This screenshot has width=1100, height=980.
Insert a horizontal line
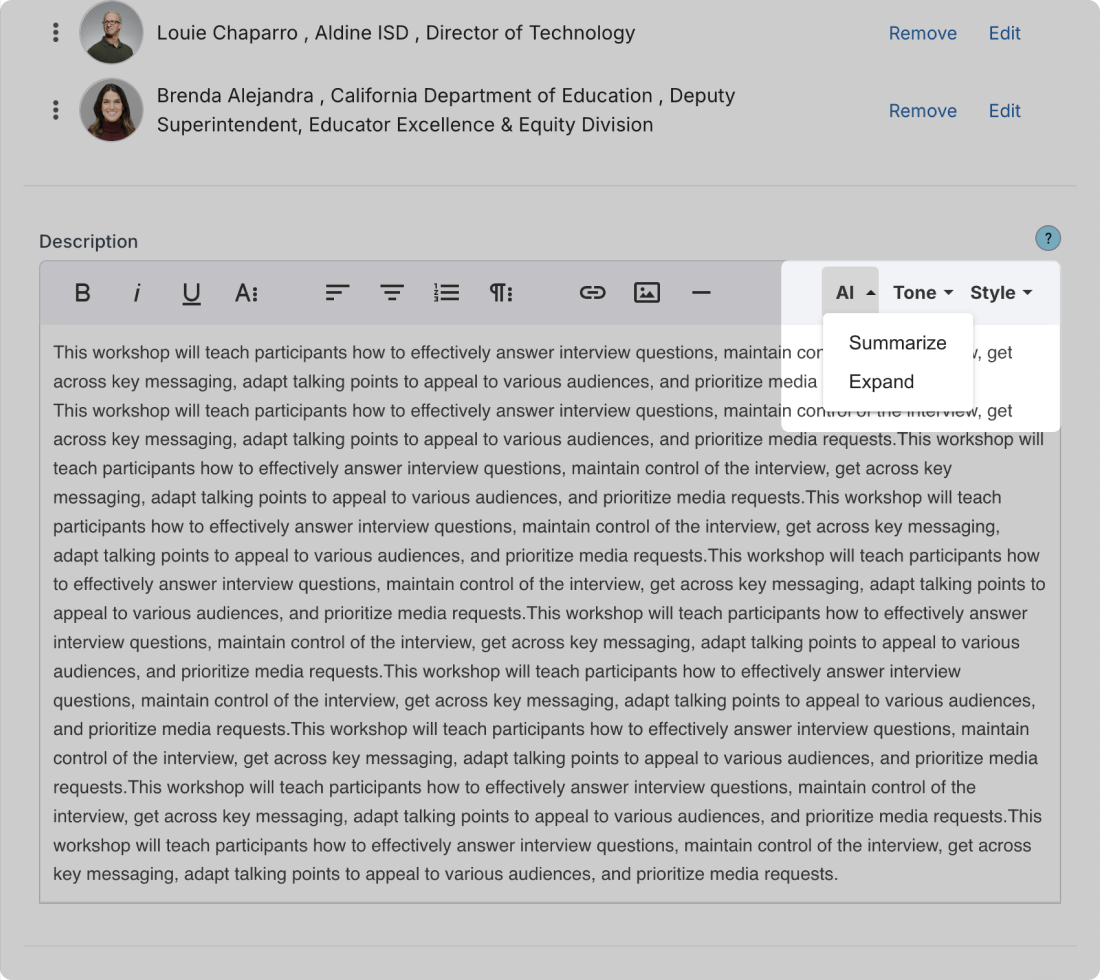(x=701, y=293)
